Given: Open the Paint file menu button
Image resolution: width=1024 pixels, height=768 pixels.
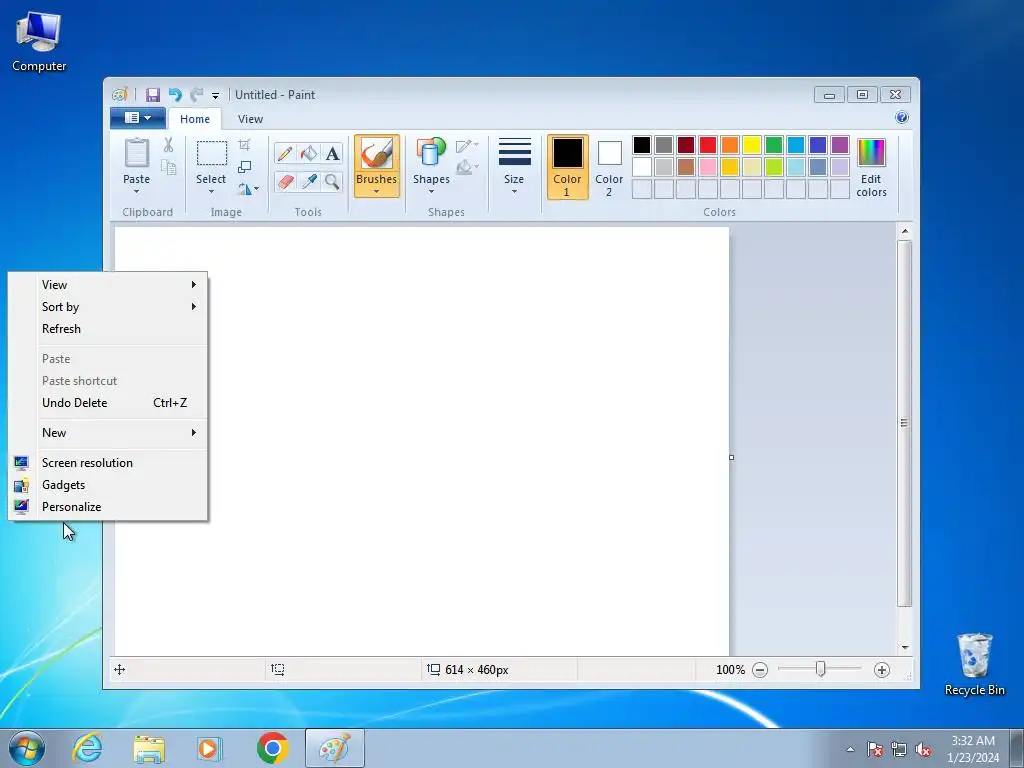Looking at the screenshot, I should pyautogui.click(x=138, y=118).
